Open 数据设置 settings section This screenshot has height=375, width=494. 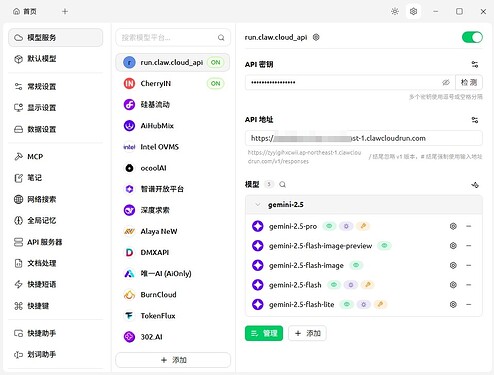56,129
